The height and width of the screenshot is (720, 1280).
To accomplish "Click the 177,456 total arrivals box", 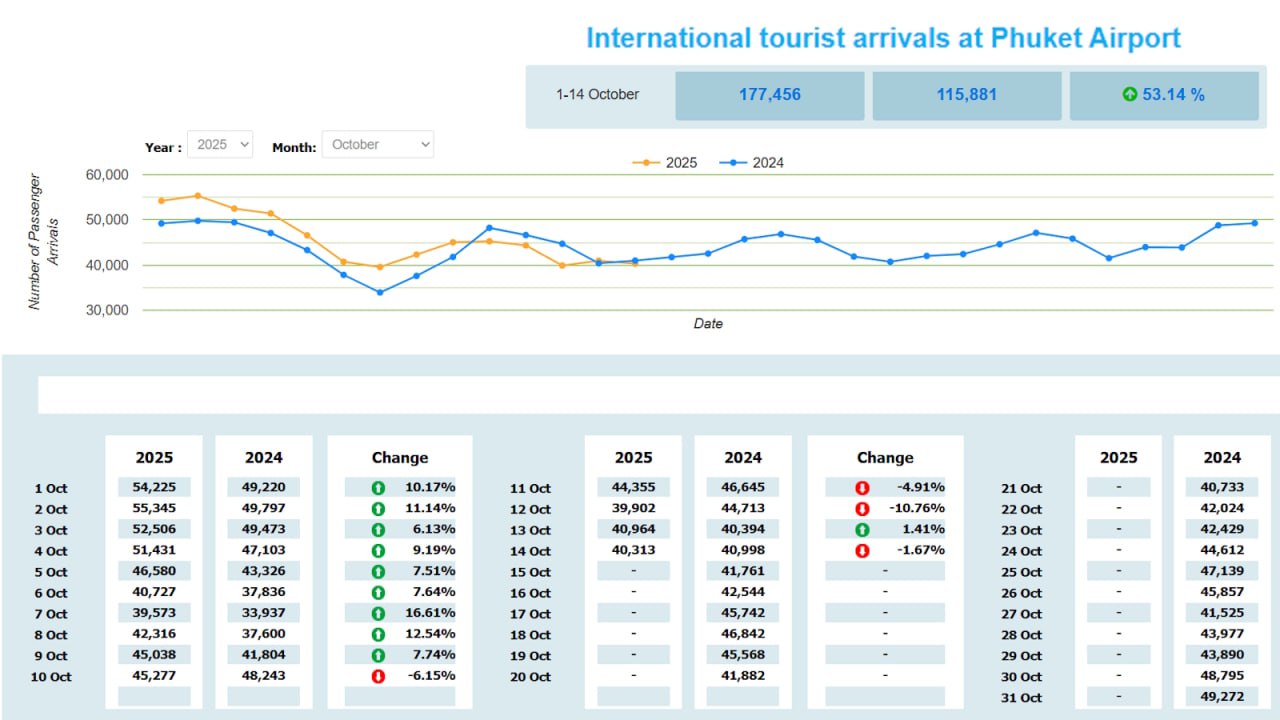I will [769, 95].
